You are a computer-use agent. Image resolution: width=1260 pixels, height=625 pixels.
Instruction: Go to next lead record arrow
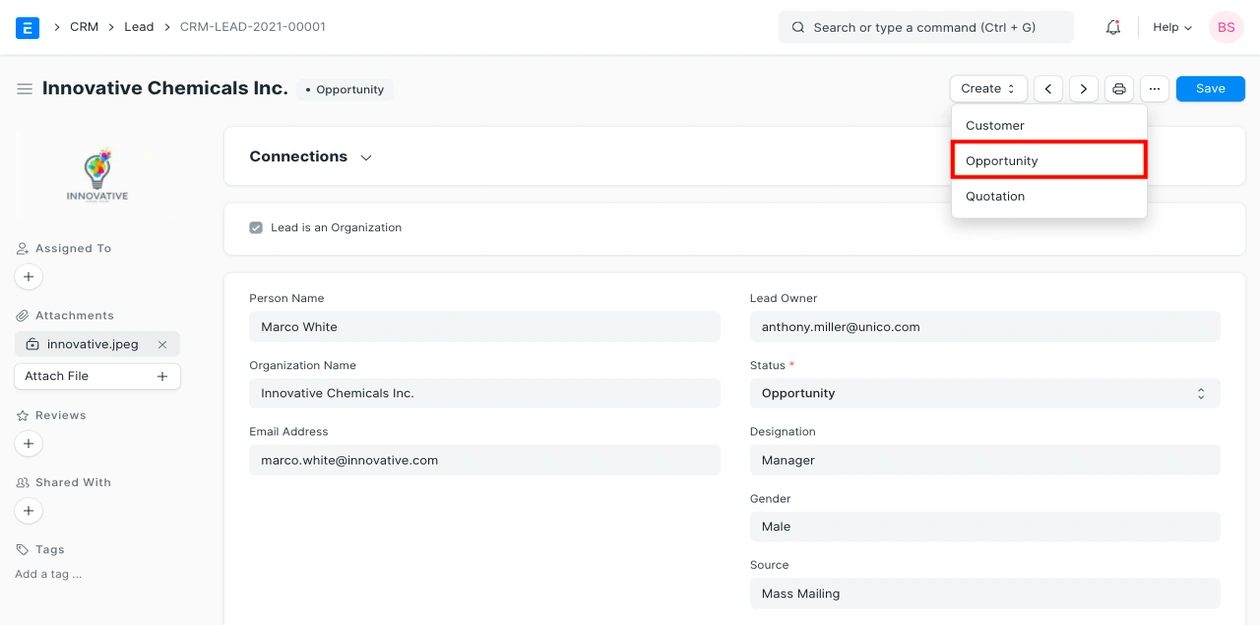1083,89
